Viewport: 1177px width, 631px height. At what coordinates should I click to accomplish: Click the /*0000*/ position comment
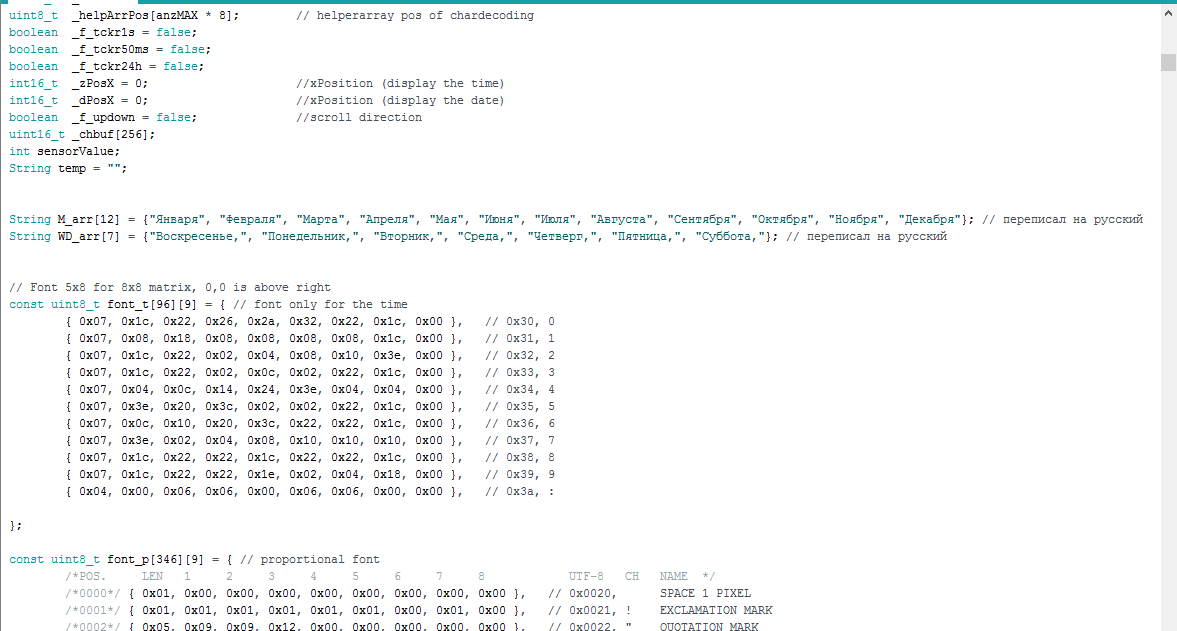point(93,593)
